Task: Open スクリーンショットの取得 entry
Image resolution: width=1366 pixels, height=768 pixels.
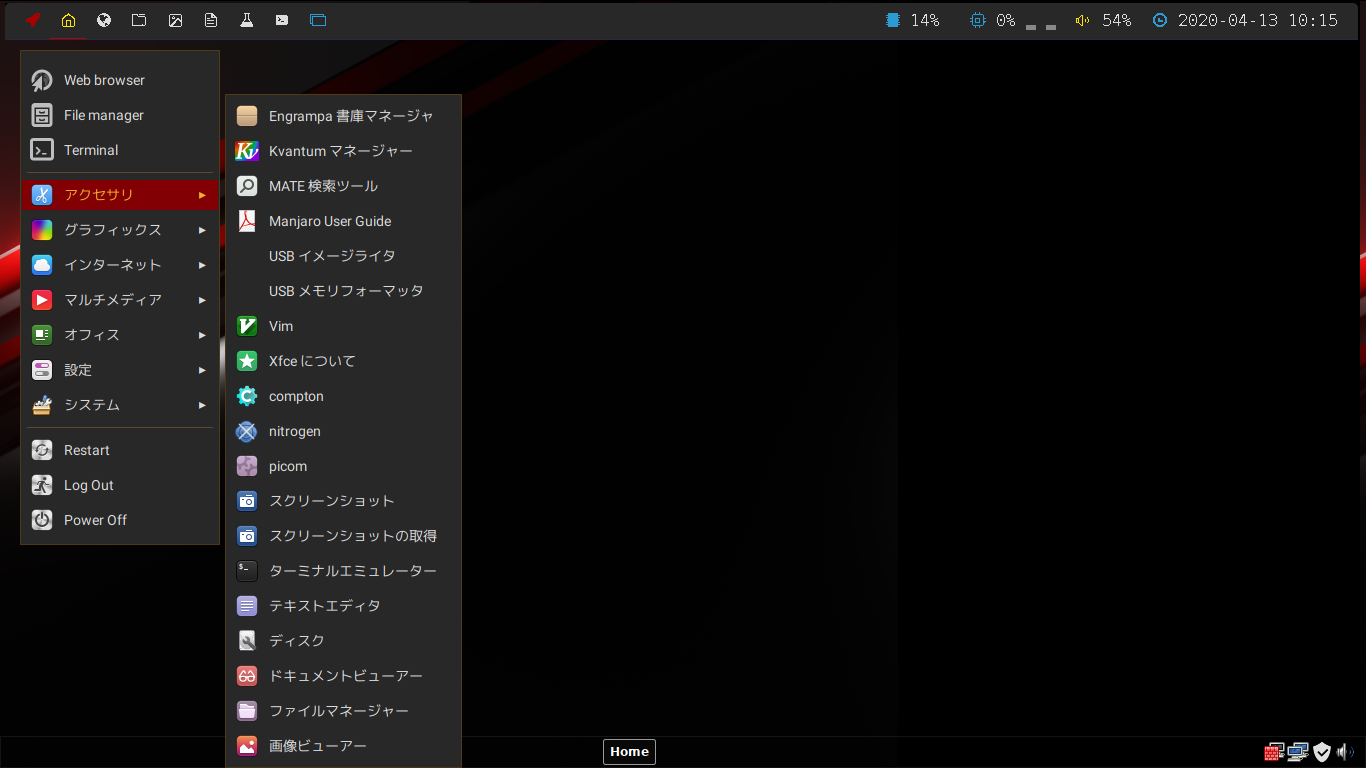Action: click(343, 536)
